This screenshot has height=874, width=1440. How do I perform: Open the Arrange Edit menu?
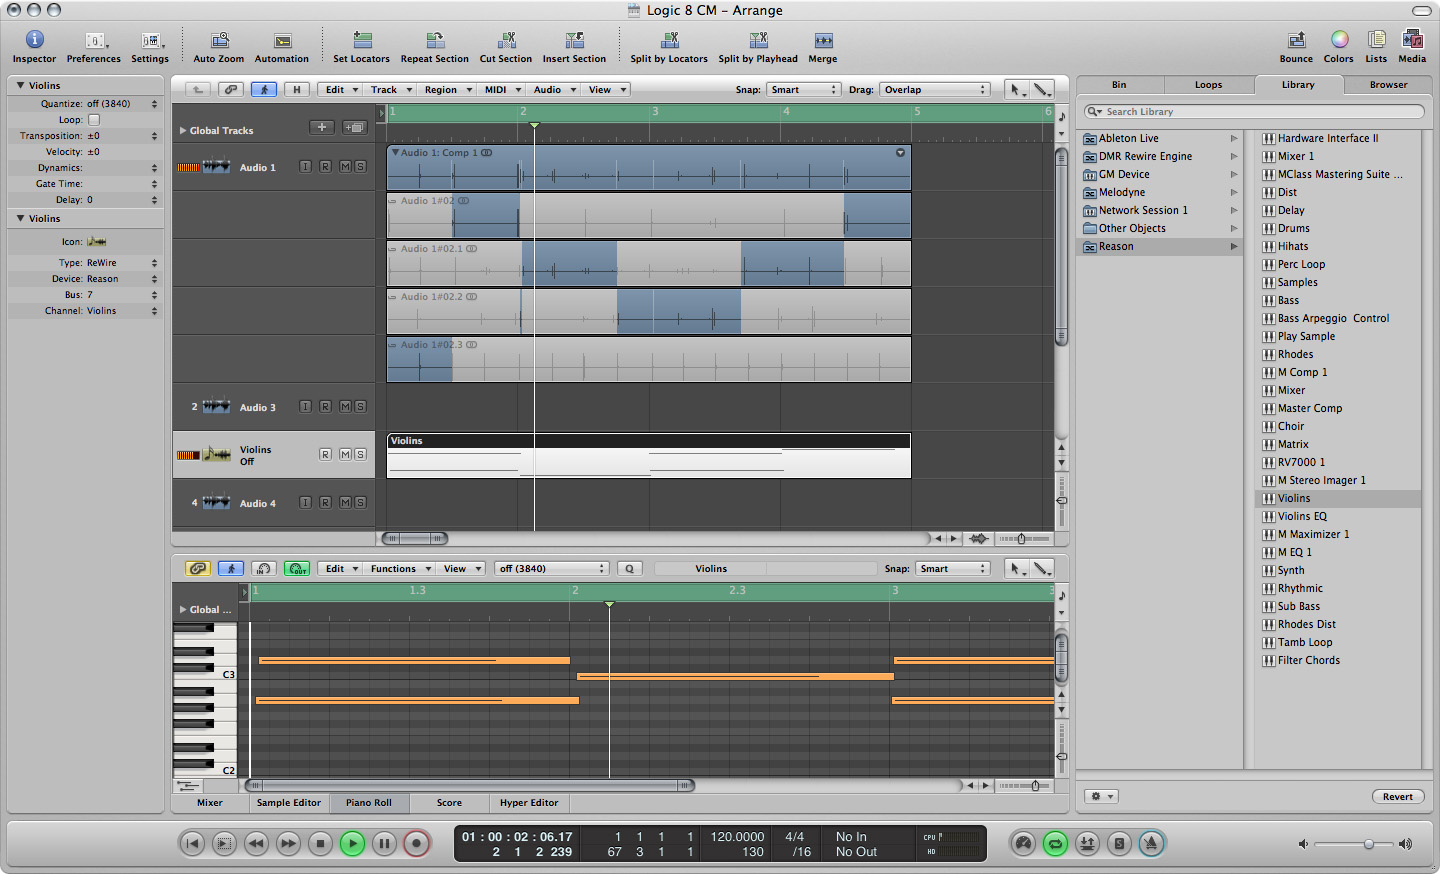[x=341, y=89]
